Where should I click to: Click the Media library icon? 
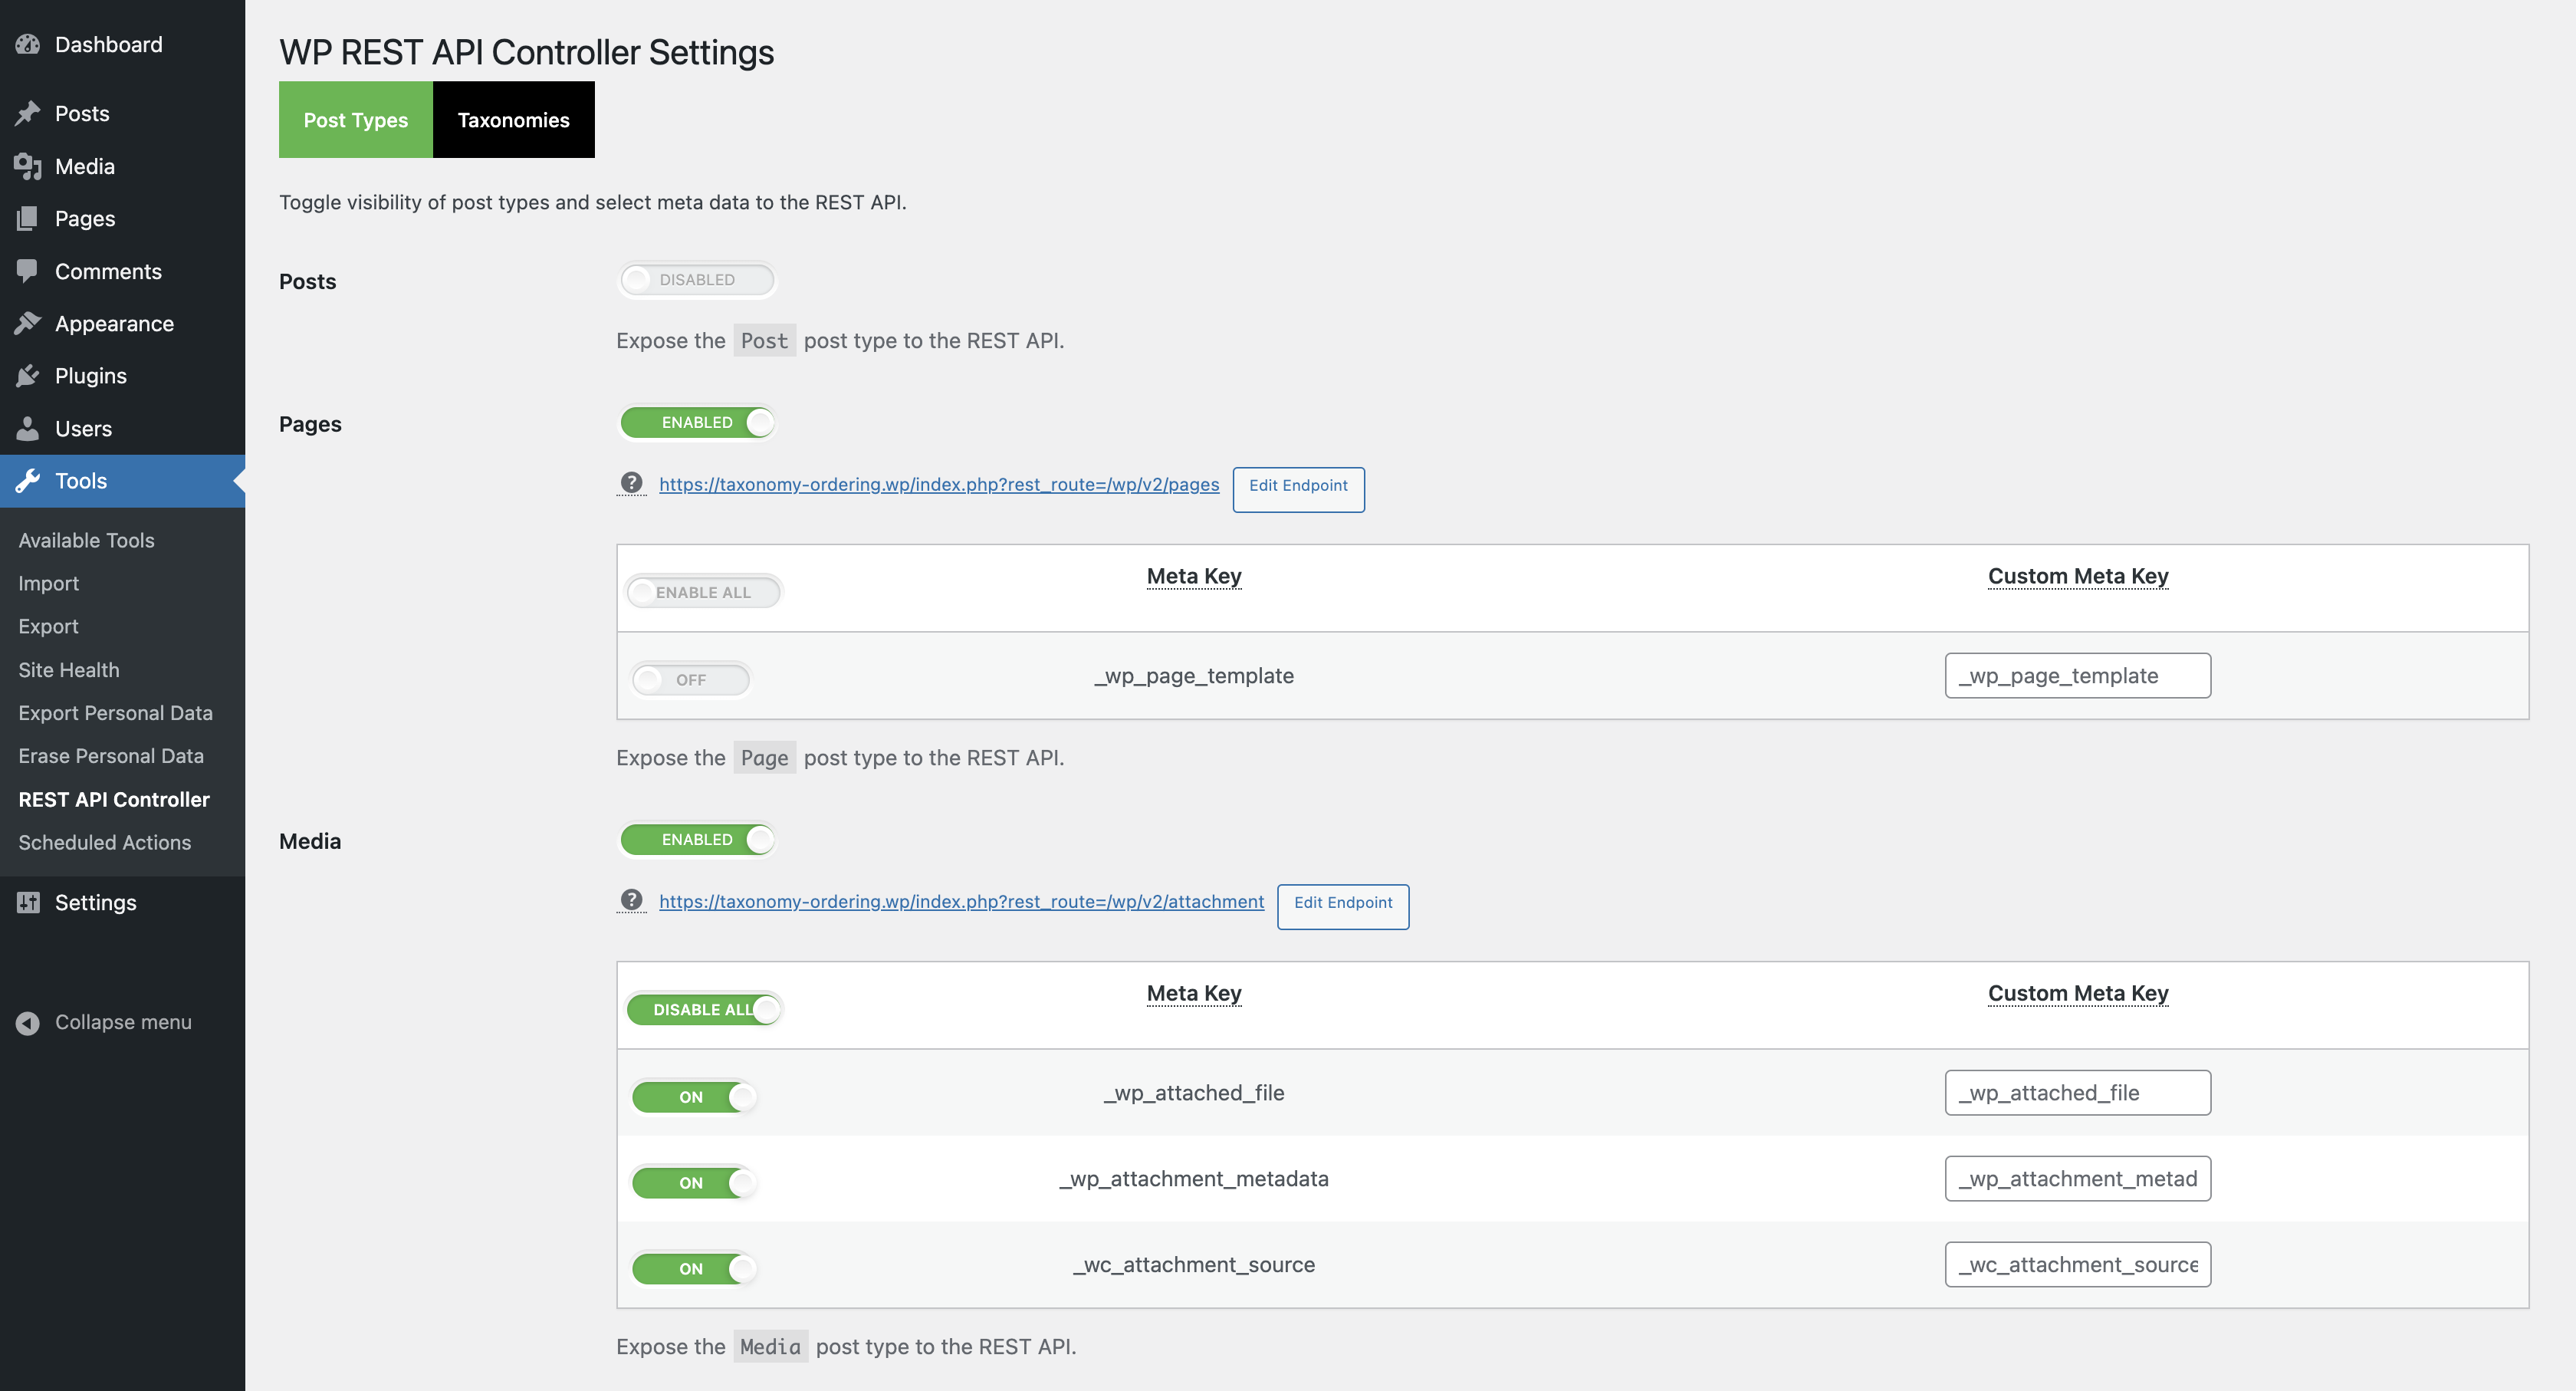(28, 166)
